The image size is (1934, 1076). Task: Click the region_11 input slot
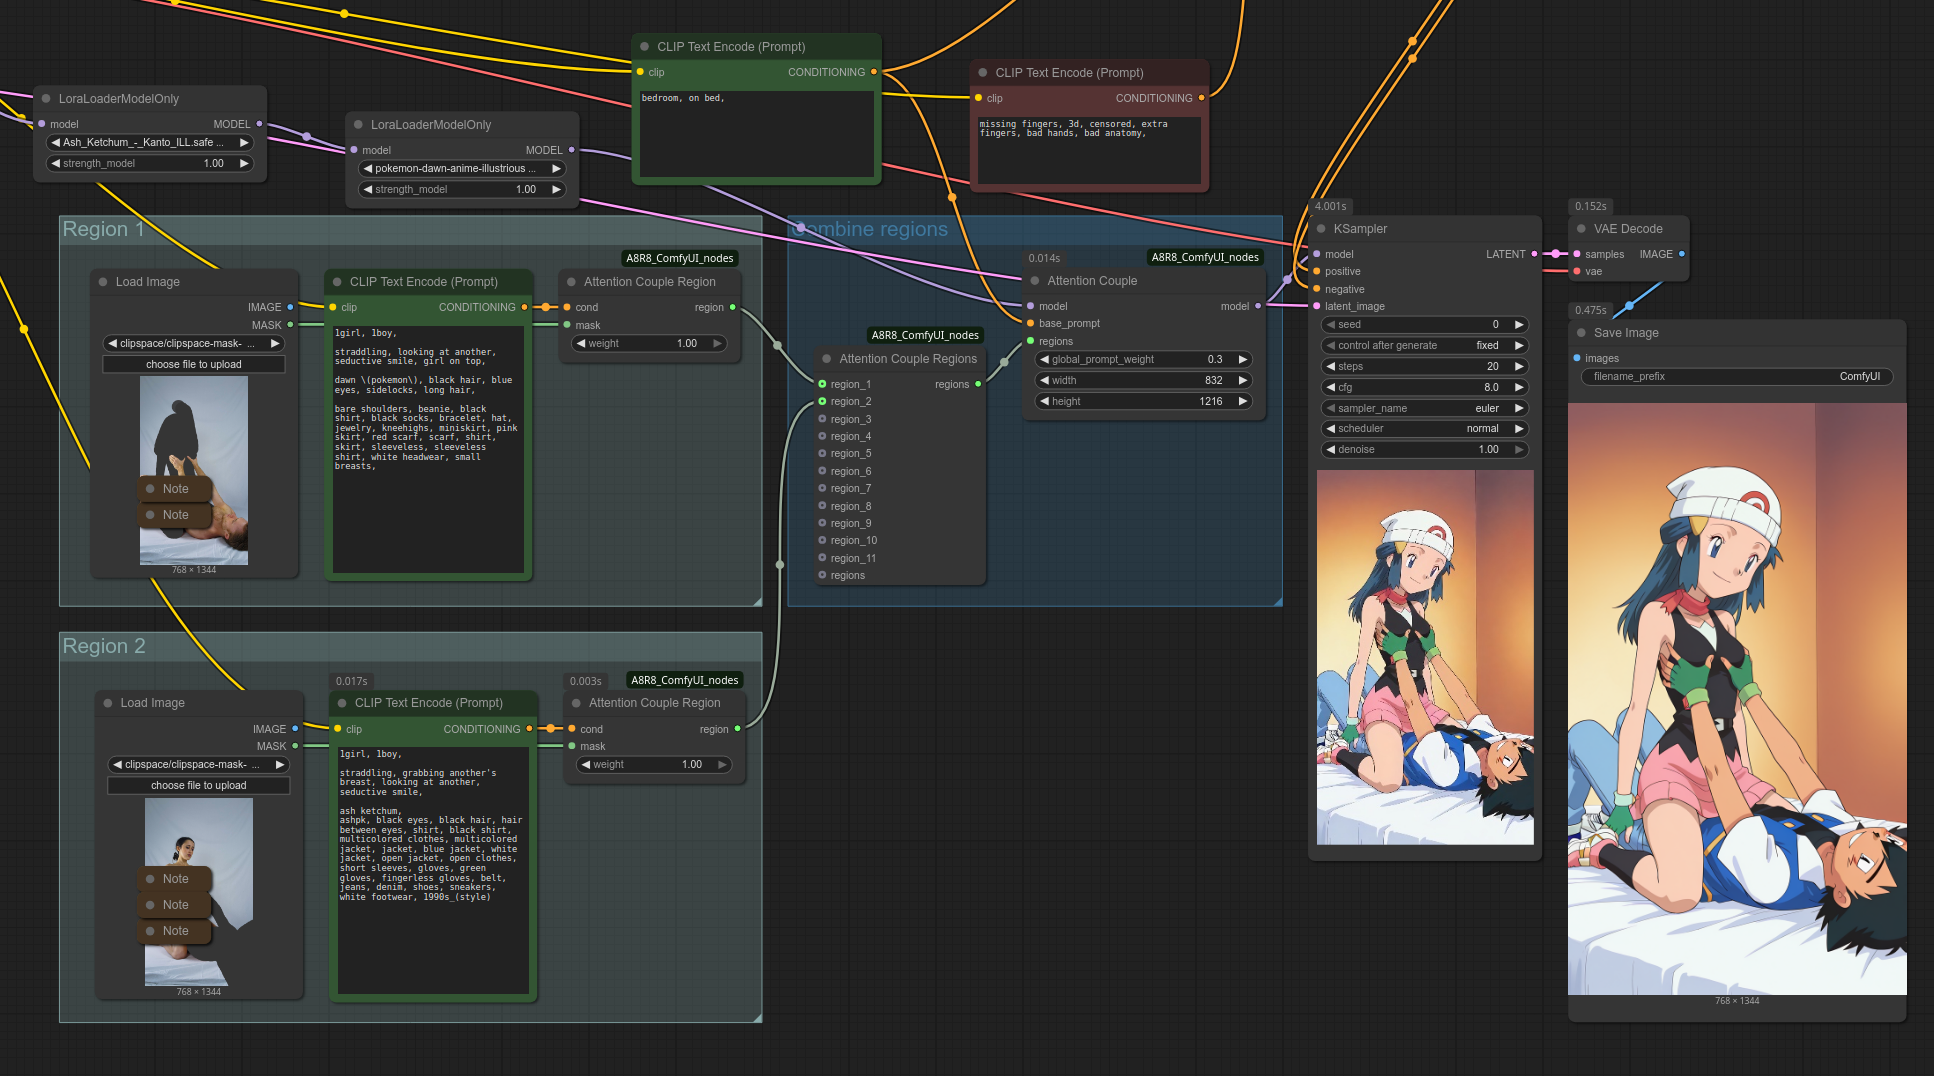point(822,558)
